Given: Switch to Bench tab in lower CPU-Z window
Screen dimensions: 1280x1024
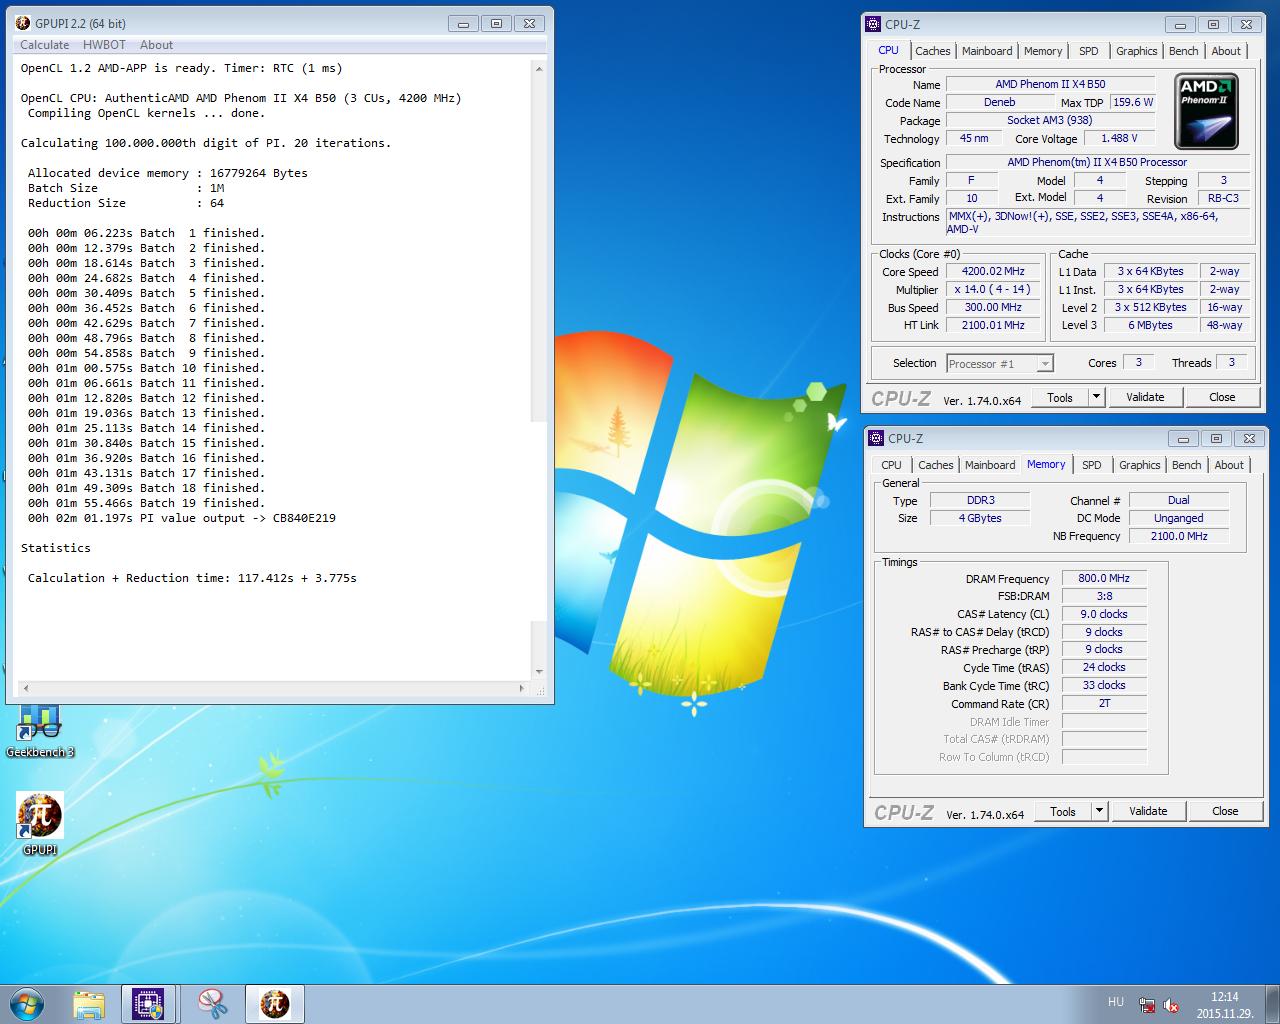Looking at the screenshot, I should (x=1186, y=465).
